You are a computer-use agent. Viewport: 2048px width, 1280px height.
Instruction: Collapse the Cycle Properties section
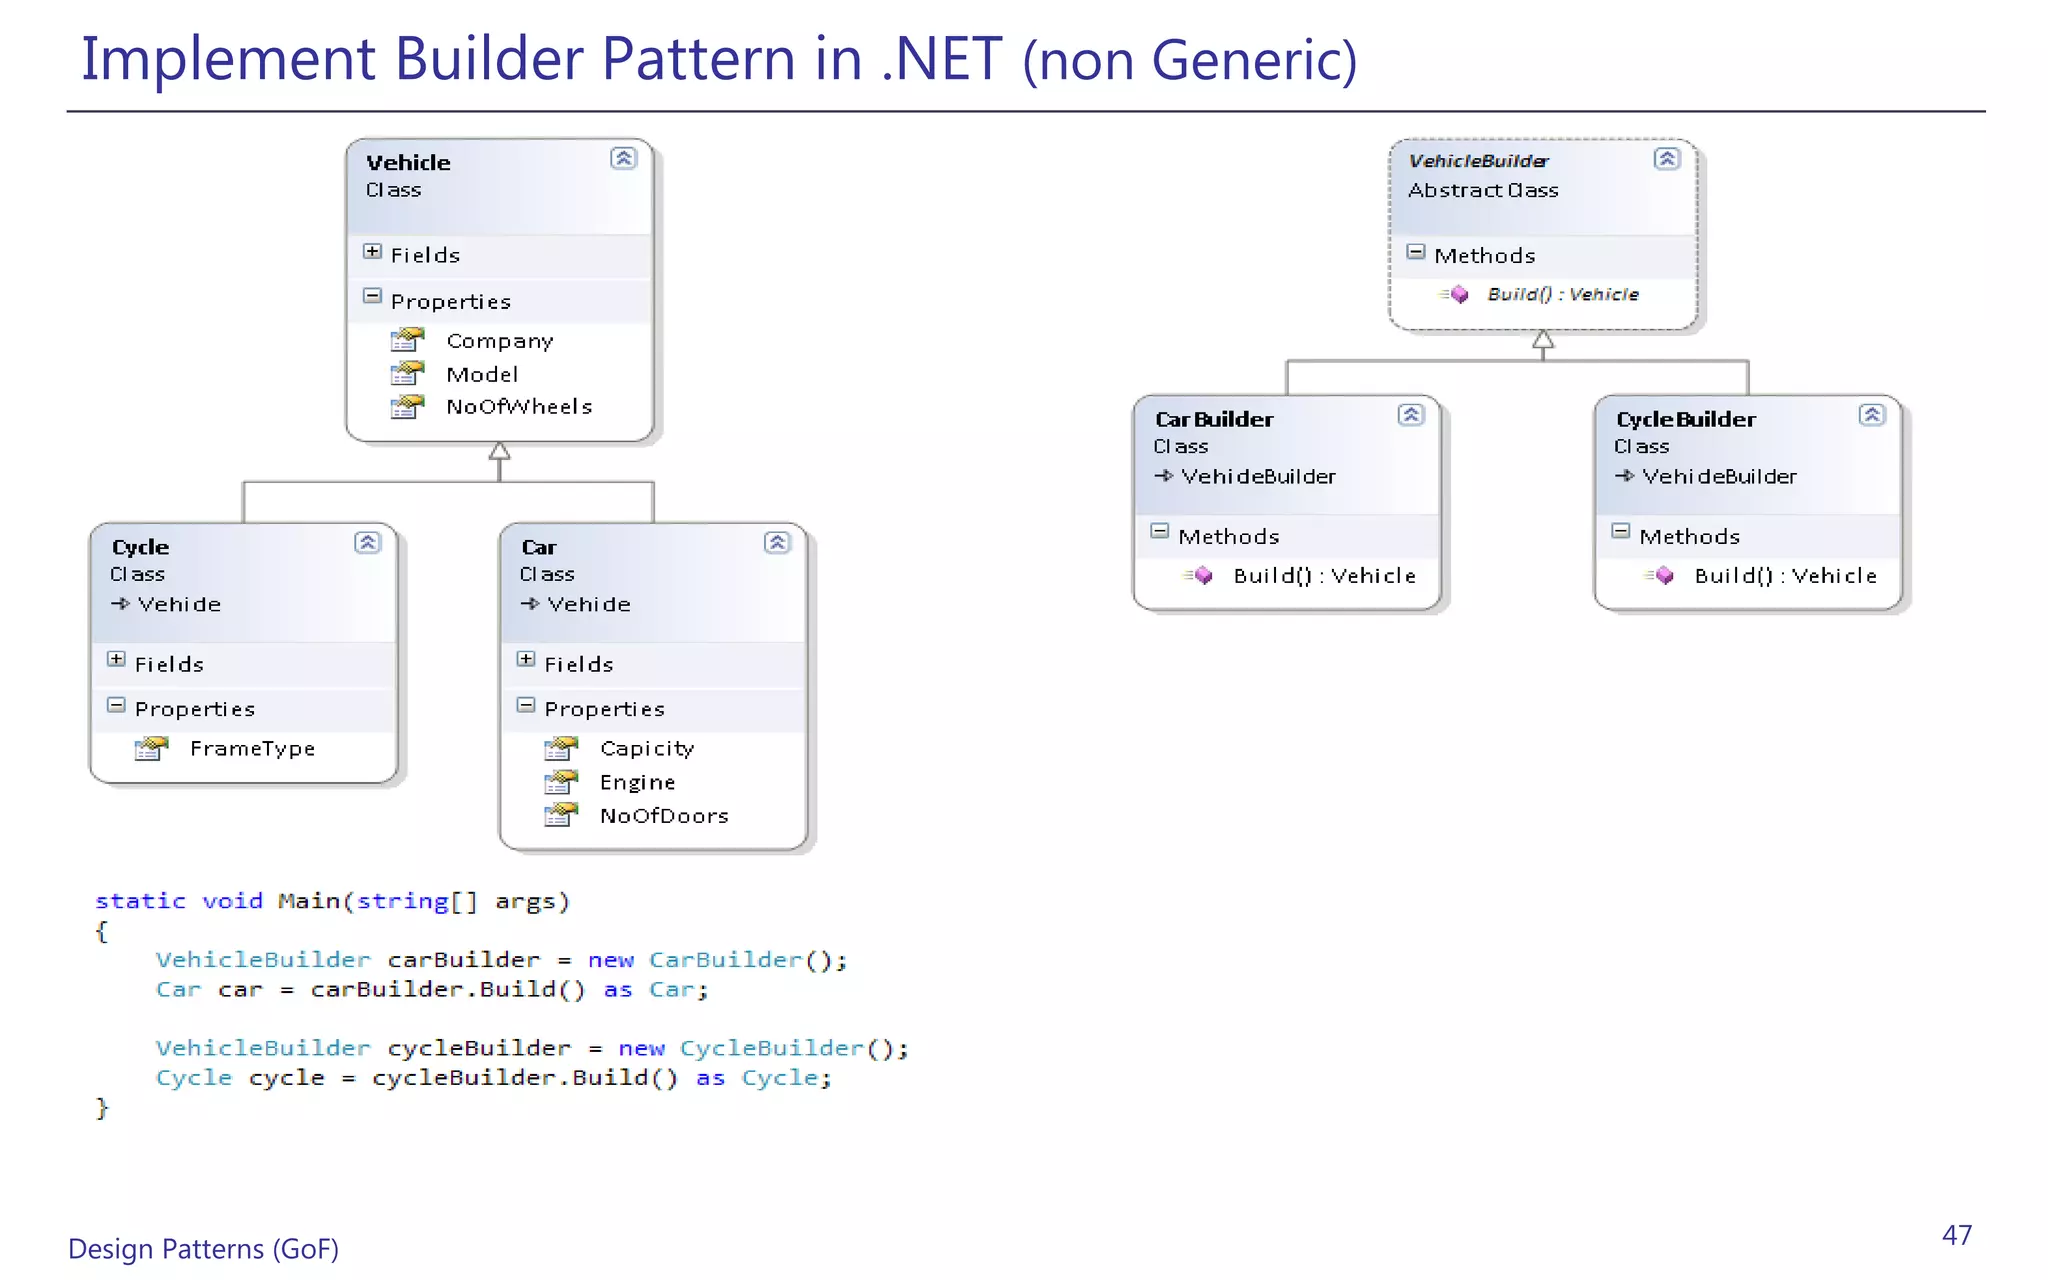(116, 705)
